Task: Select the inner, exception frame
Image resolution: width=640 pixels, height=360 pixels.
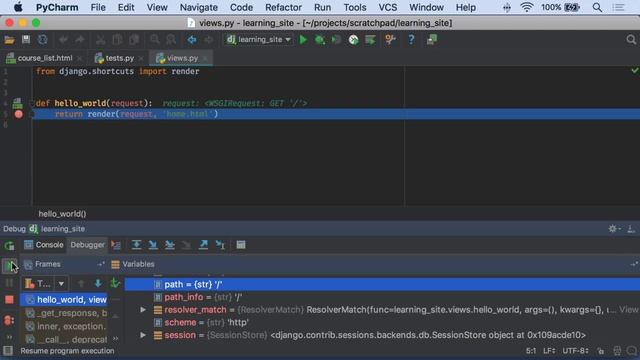Action: pyautogui.click(x=64, y=326)
